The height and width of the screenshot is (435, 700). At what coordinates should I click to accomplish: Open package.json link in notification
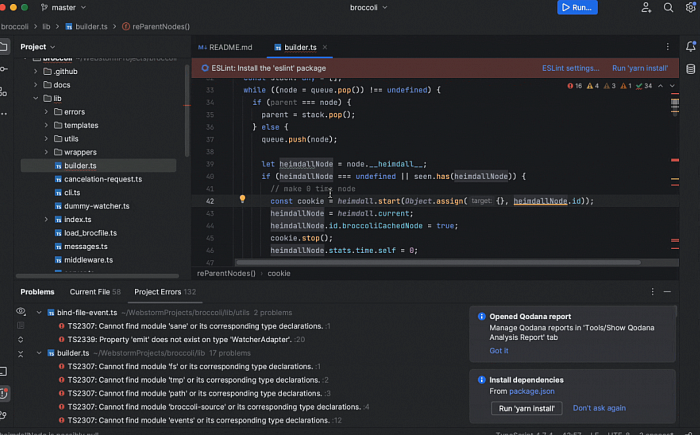click(x=532, y=391)
